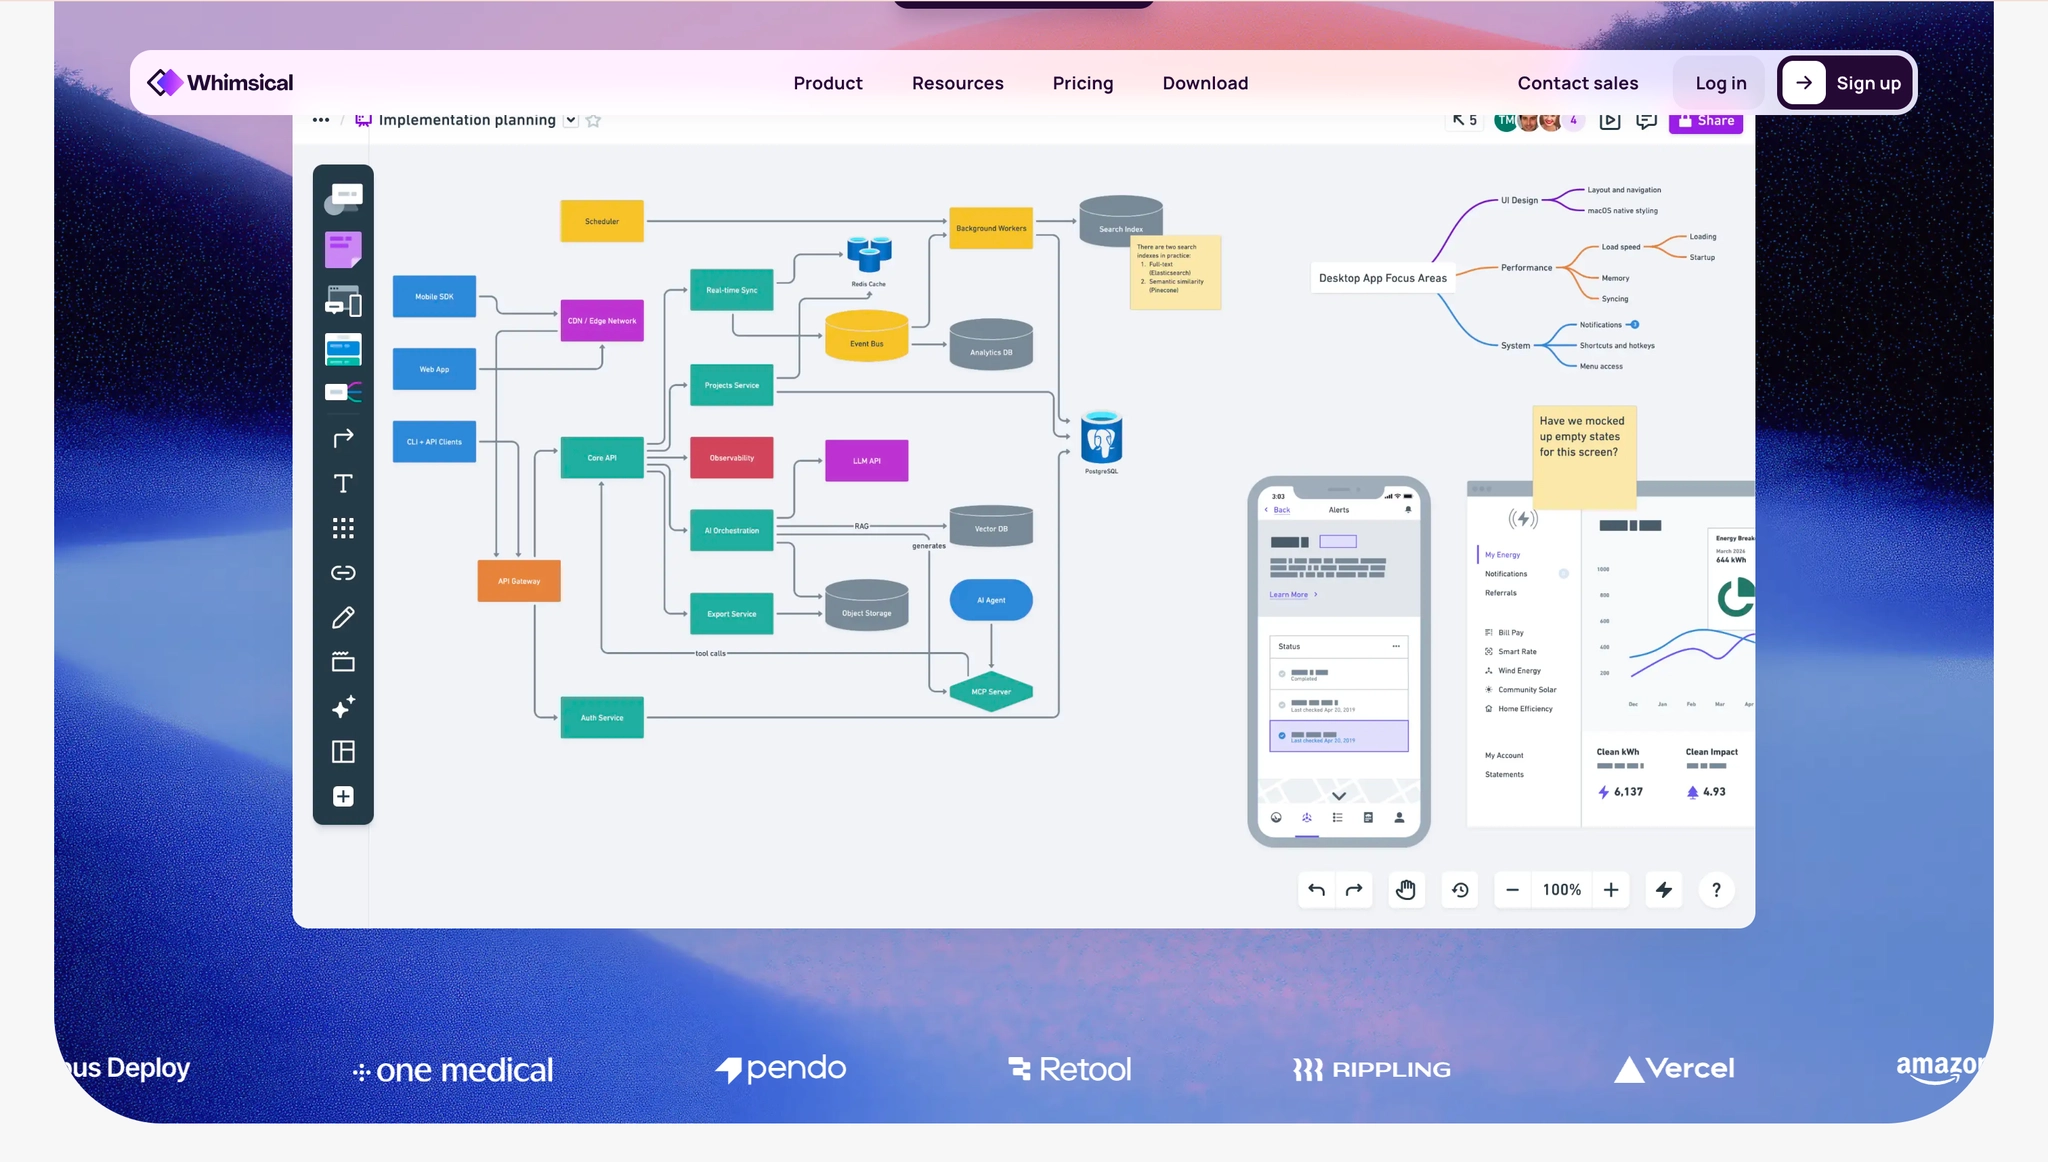
Task: Click the zoom in plus button
Action: coord(1611,890)
